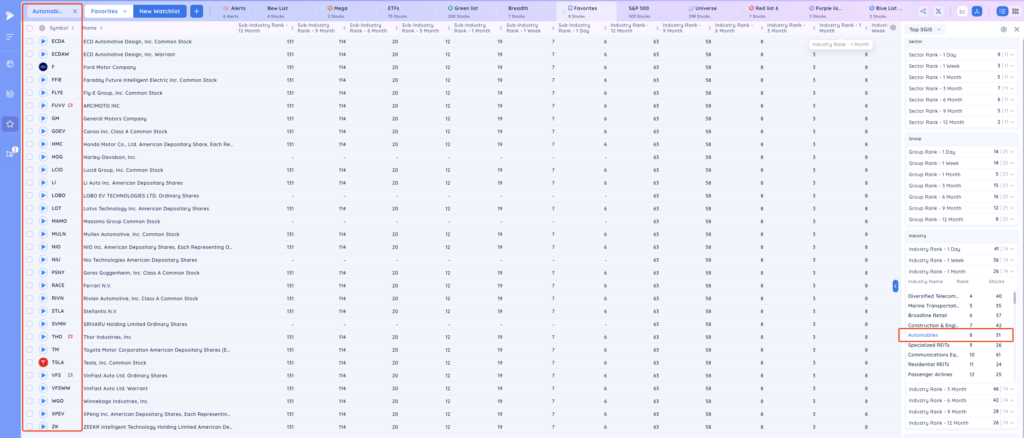1024x438 pixels.
Task: Play chart for ECDA row
Action: click(x=42, y=41)
